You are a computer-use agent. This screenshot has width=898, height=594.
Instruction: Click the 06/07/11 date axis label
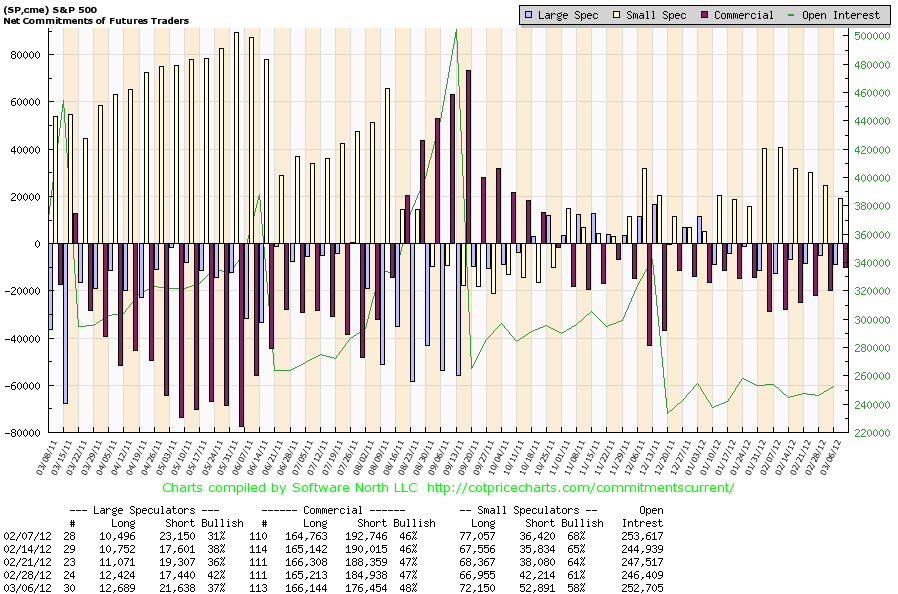(243, 457)
